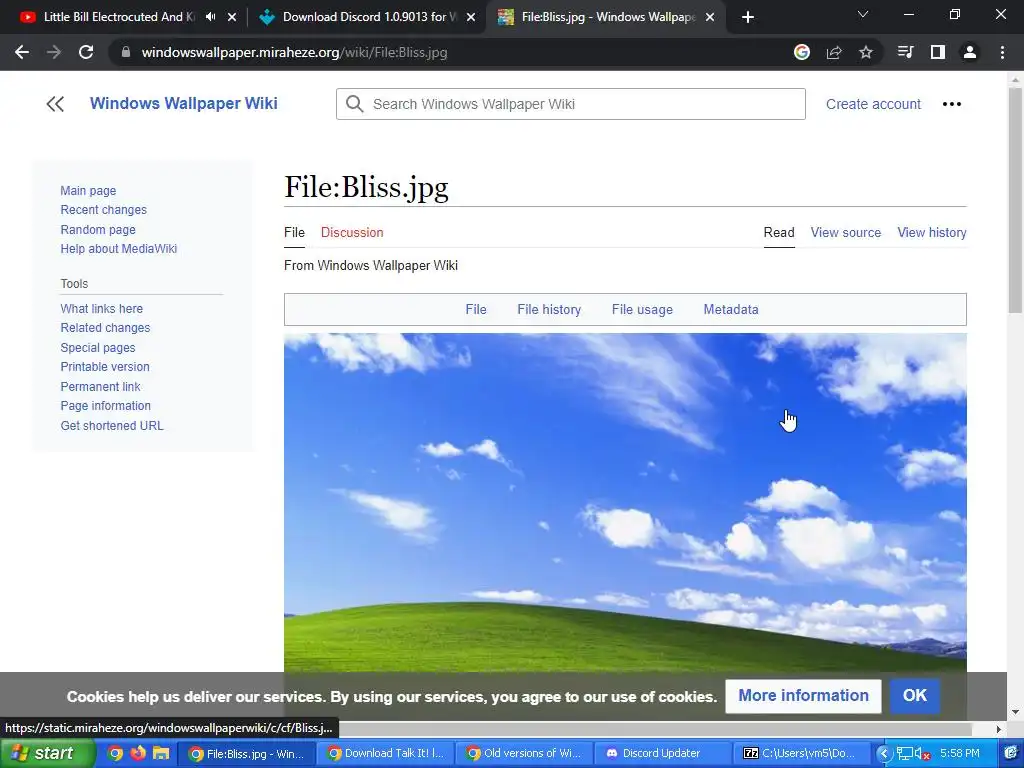Screen dimensions: 1024x768
Task: Focus the Search Windows Wallpaper Wiki field
Action: [571, 104]
